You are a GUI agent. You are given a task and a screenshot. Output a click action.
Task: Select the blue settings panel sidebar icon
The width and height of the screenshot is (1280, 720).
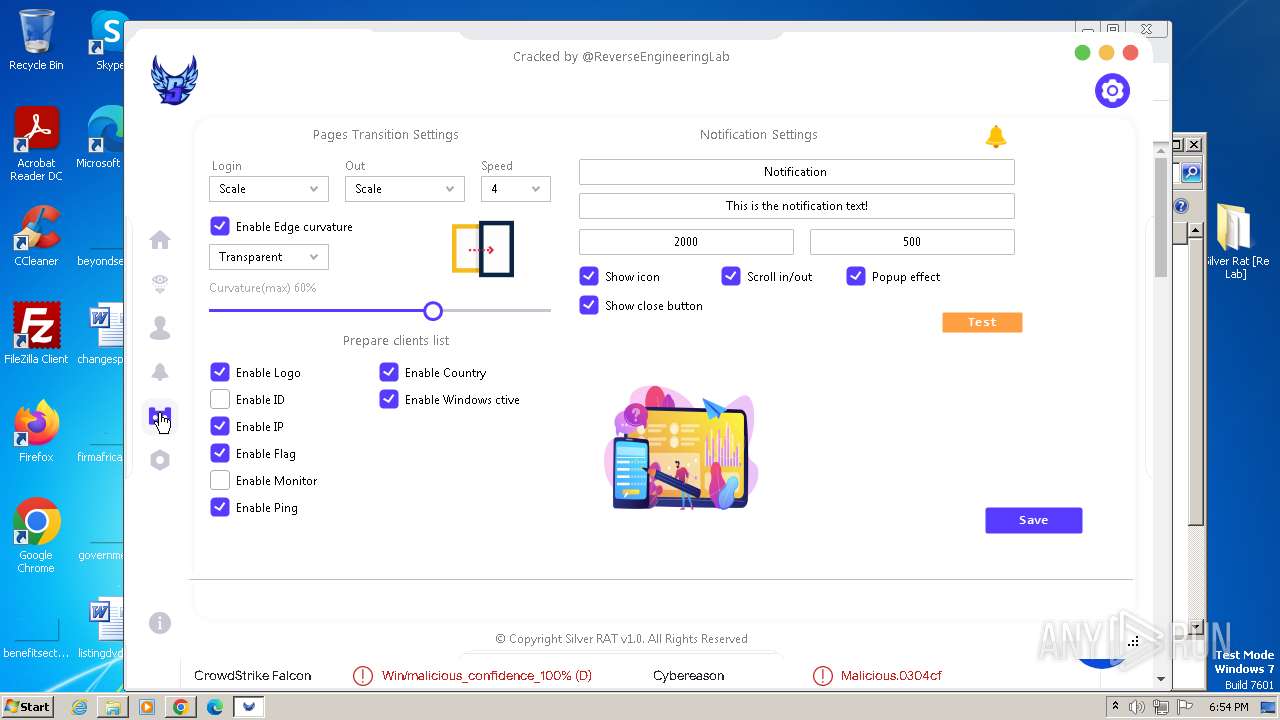point(160,416)
